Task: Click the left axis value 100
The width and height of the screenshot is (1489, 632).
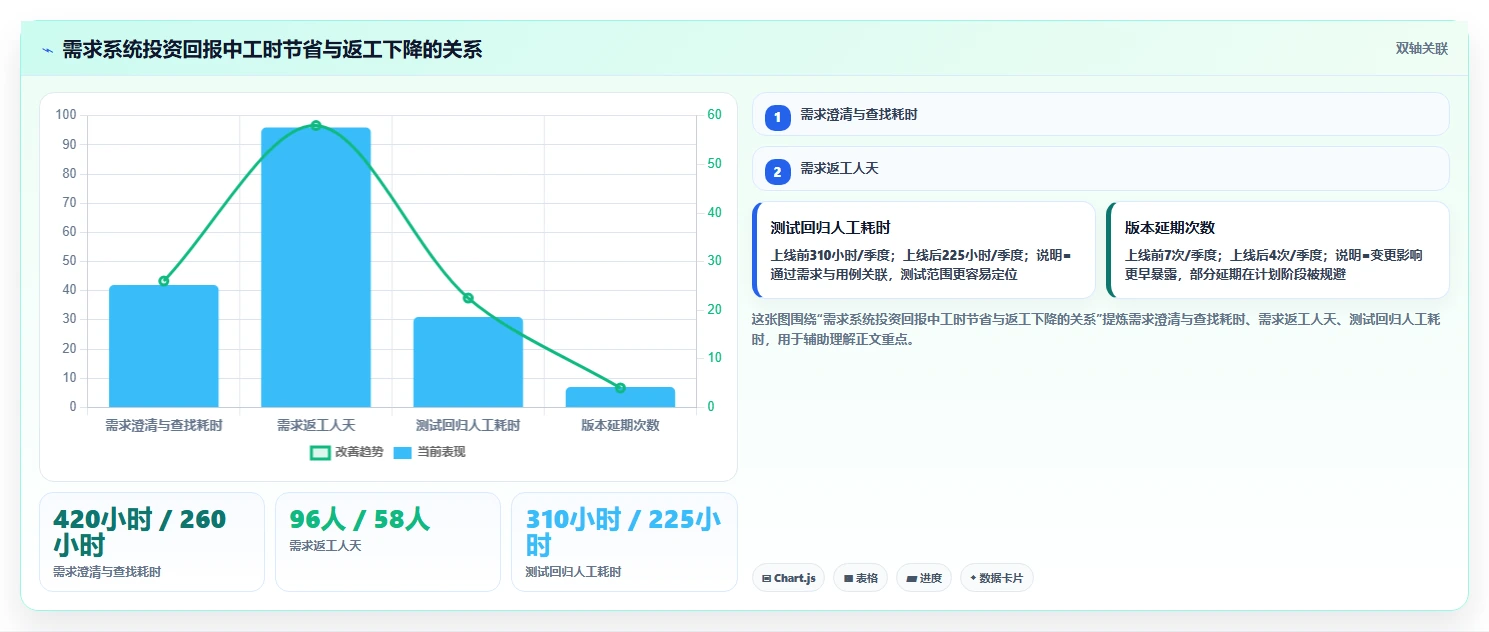Action: [x=66, y=115]
